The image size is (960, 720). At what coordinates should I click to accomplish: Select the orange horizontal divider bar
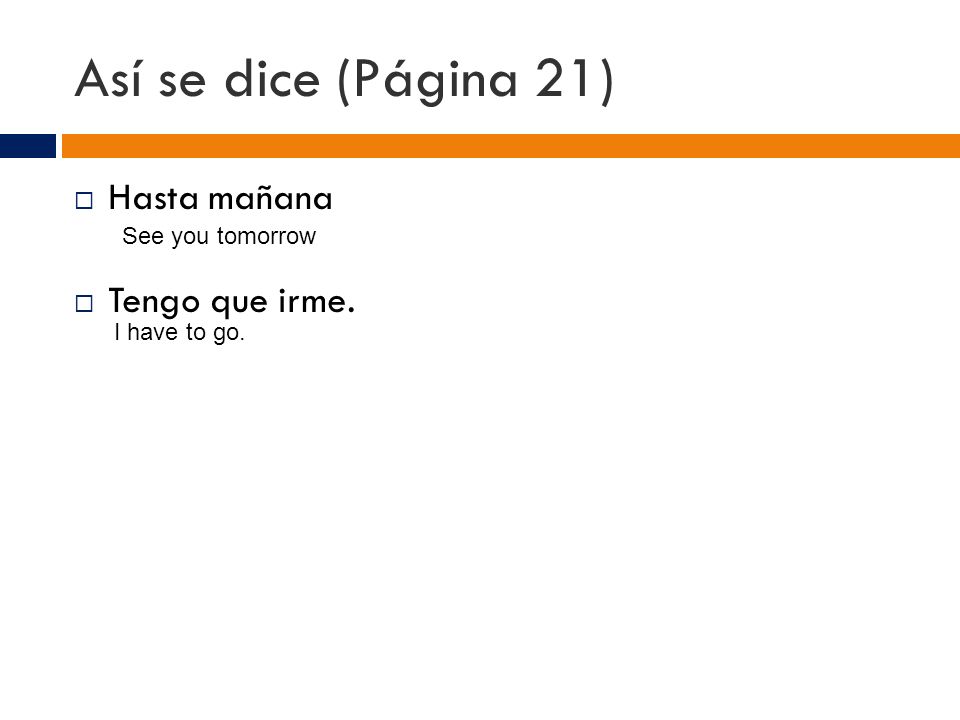511,146
